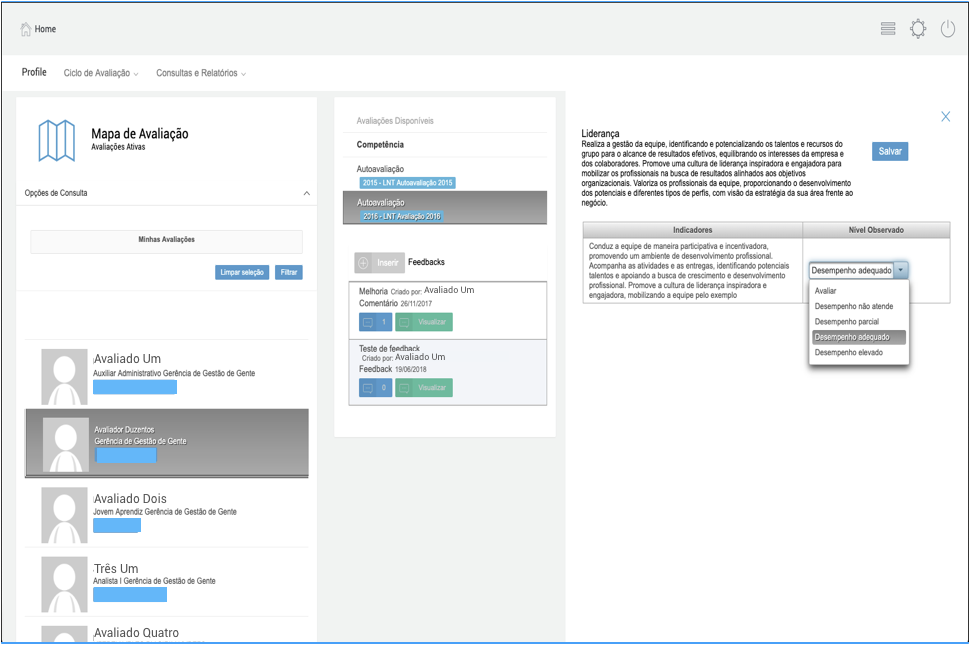Screen dimensions: 970x645
Task: Choose the highlighted Desempenho adequado option
Action: coord(859,337)
